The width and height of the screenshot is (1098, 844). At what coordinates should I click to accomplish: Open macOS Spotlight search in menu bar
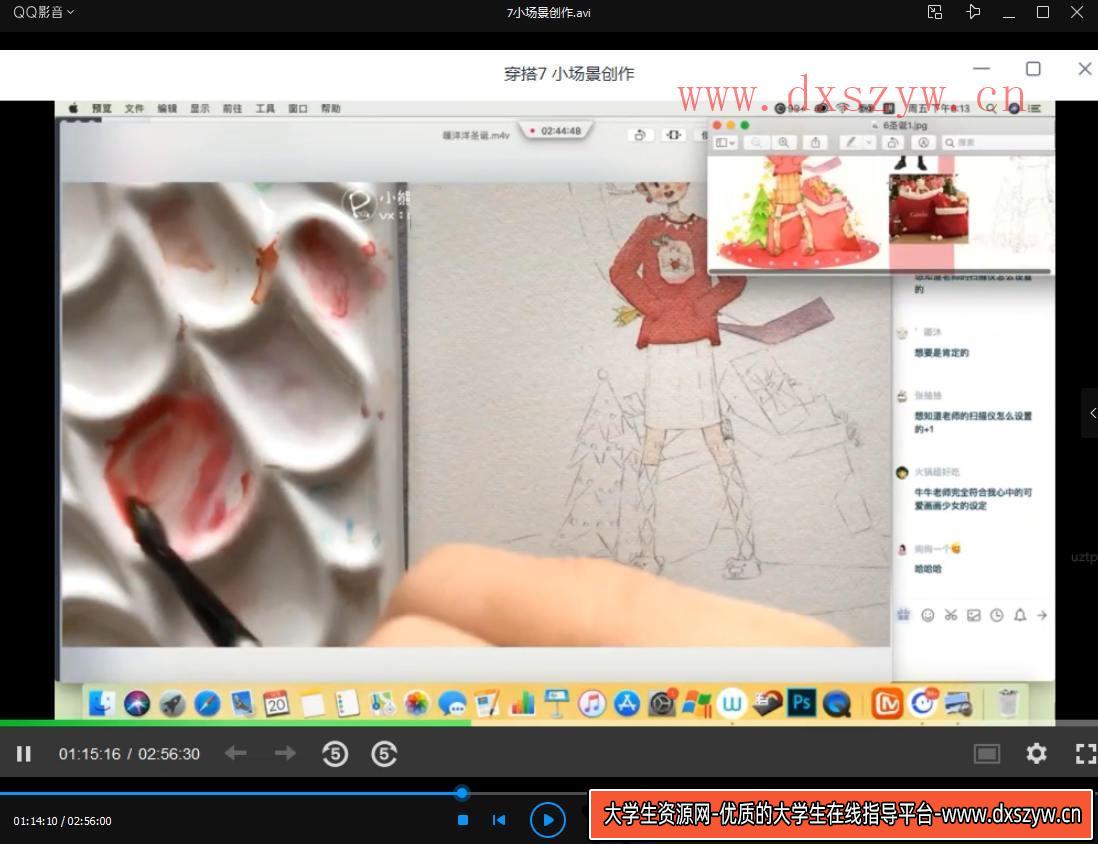[x=991, y=108]
